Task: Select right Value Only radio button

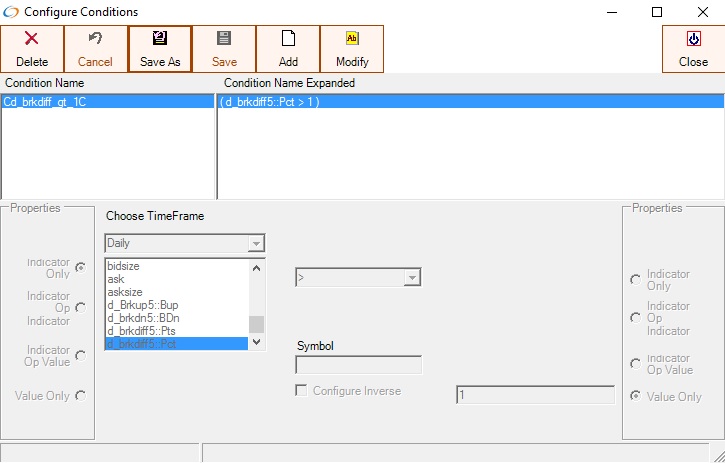Action: click(636, 397)
